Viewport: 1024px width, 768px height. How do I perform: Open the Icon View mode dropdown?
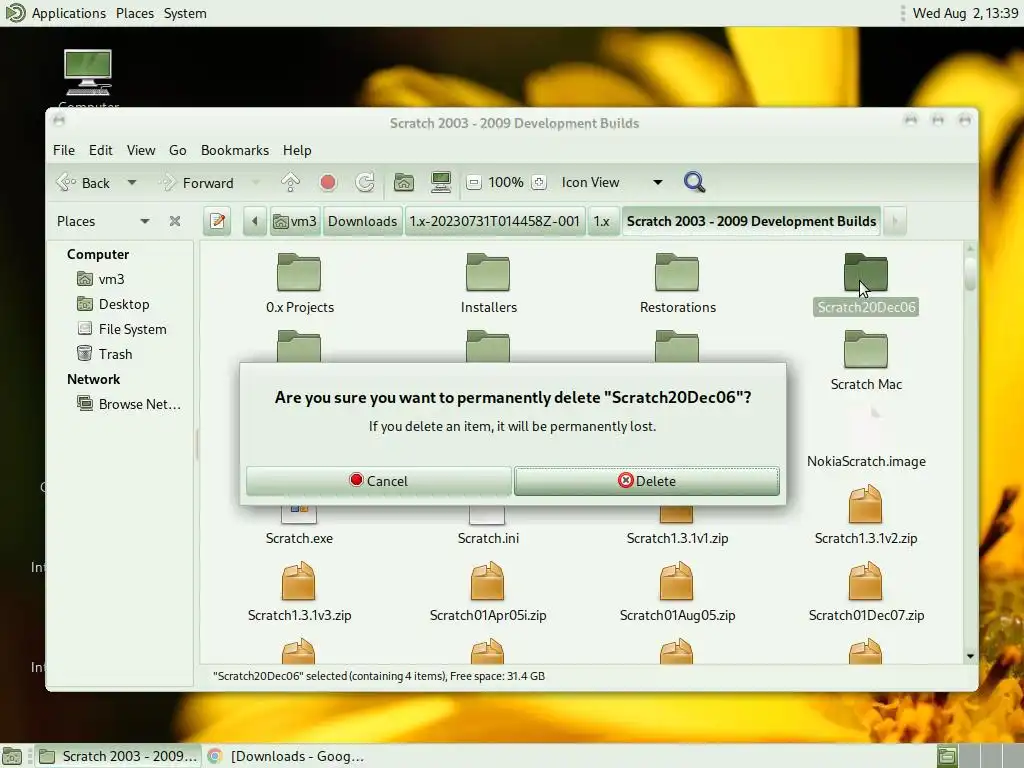tap(612, 182)
